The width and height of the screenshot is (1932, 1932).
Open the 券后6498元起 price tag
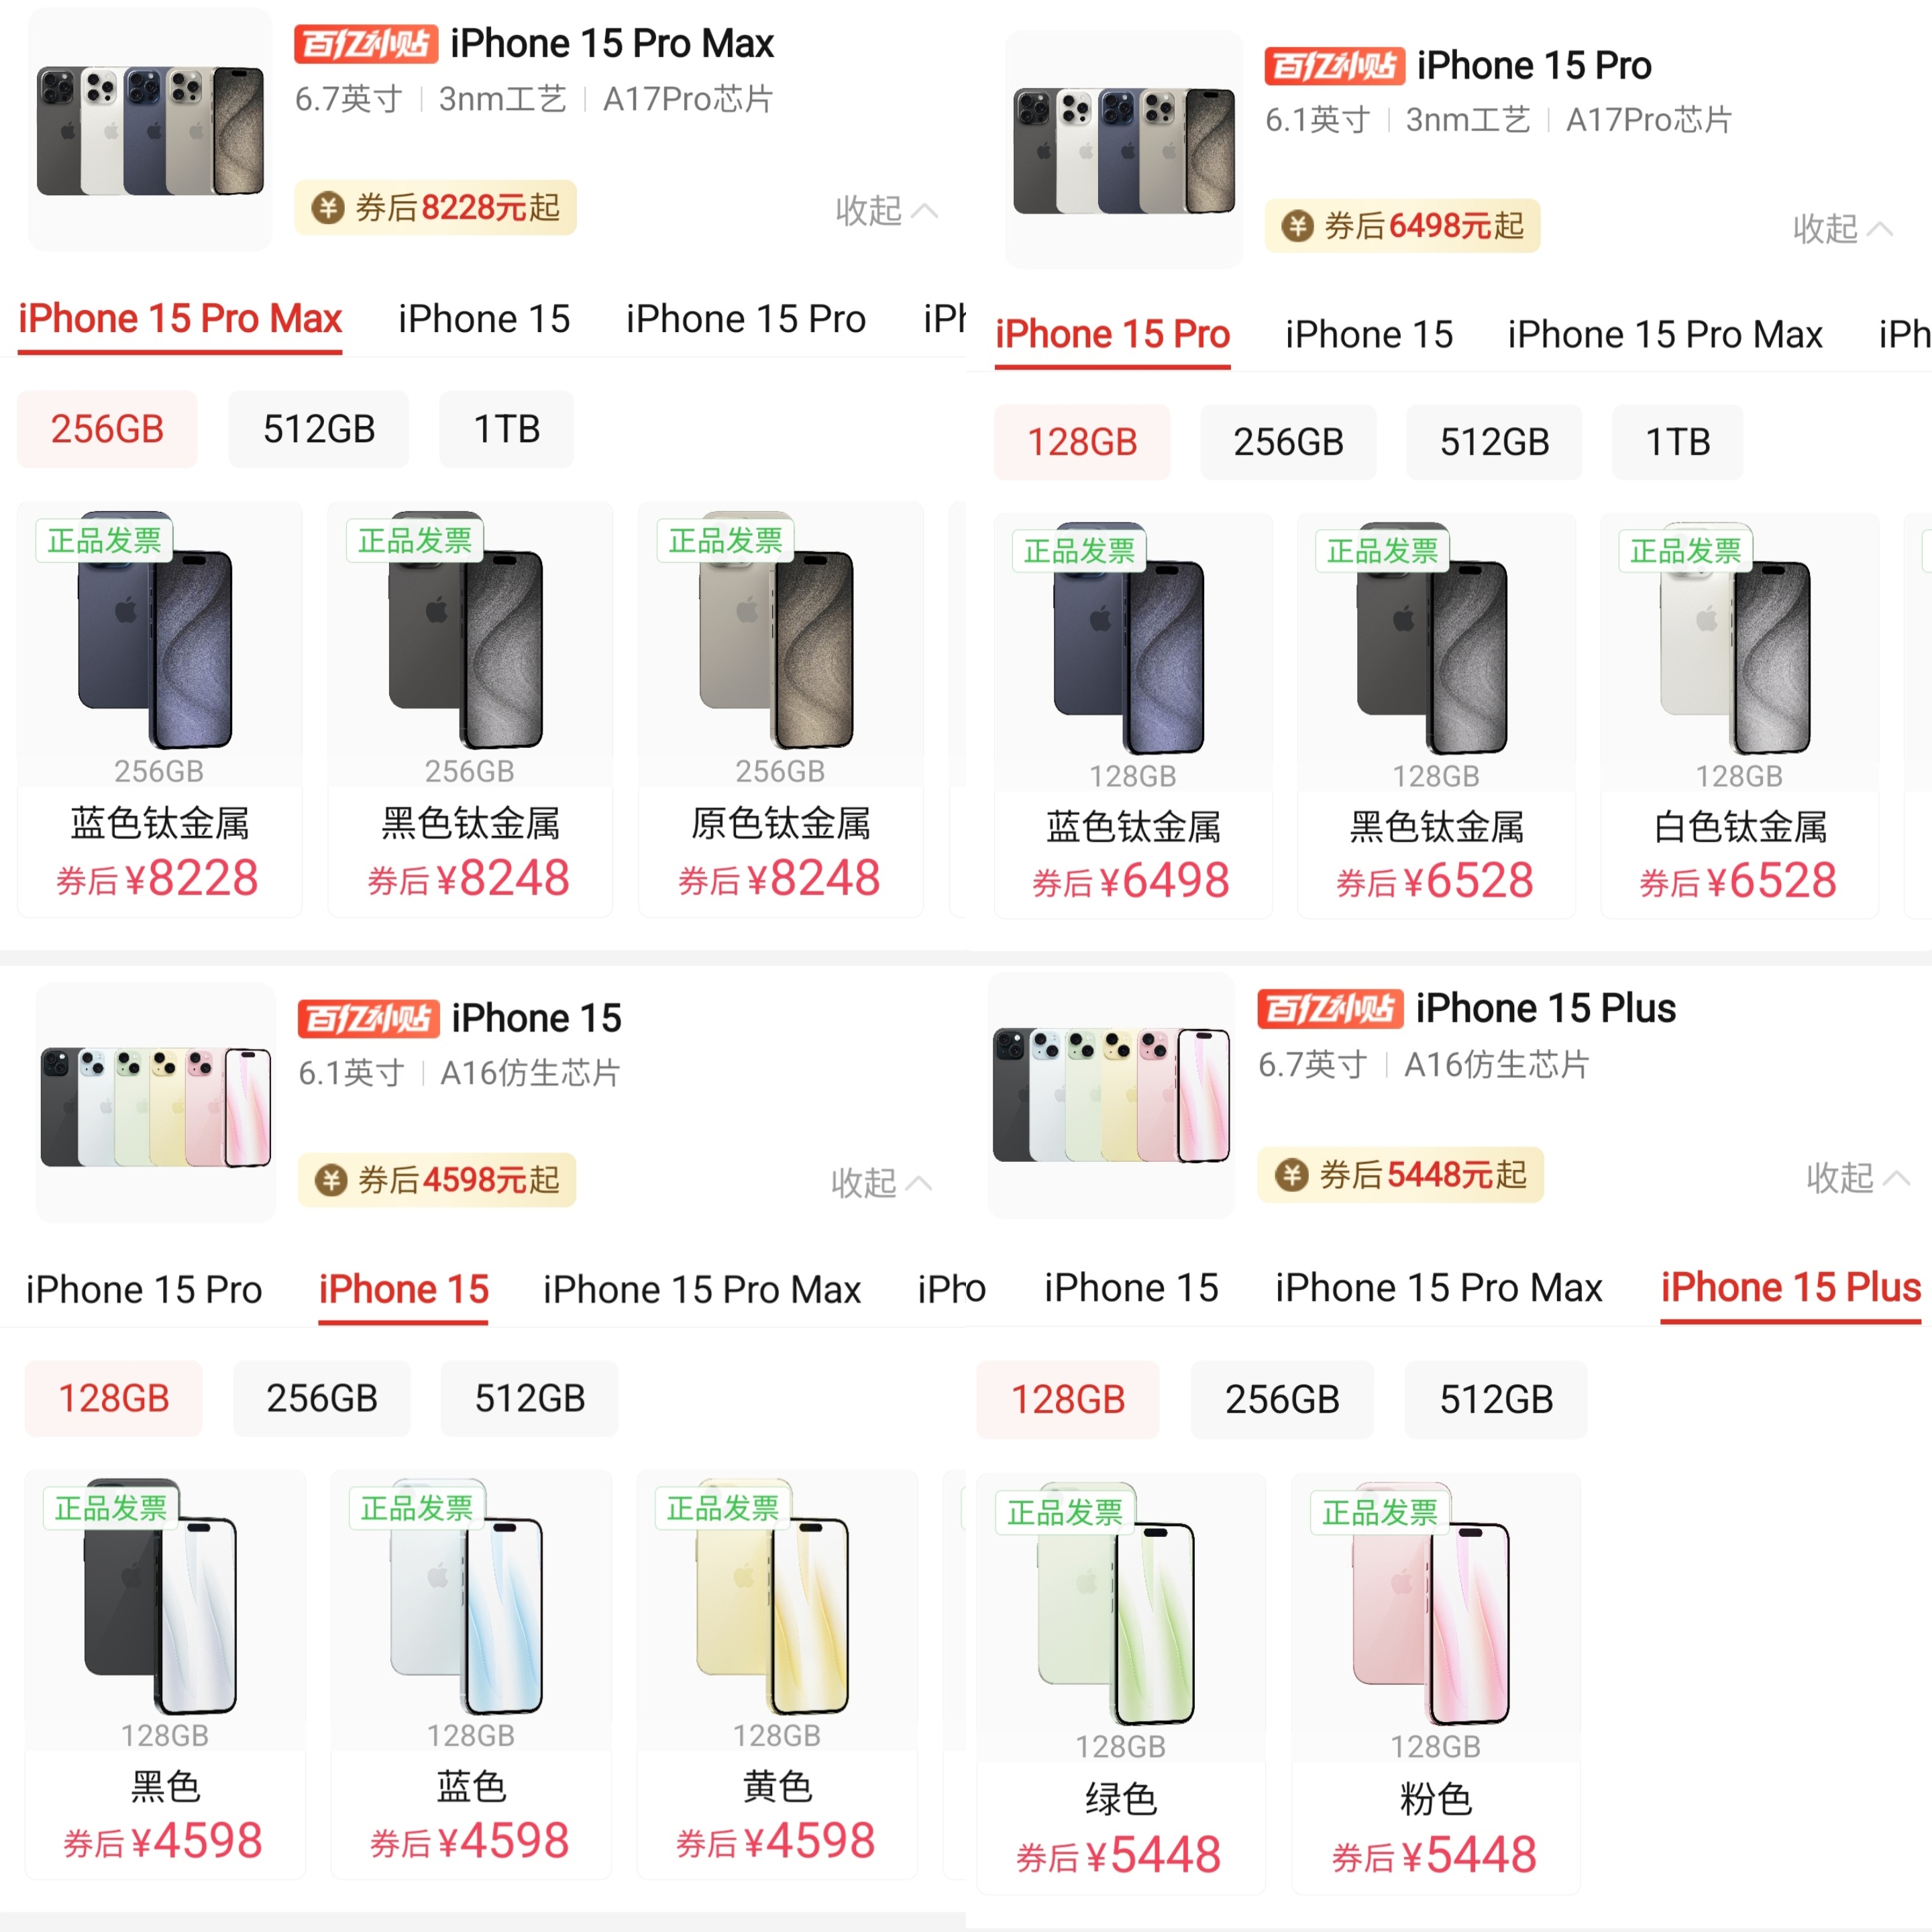[x=1402, y=226]
